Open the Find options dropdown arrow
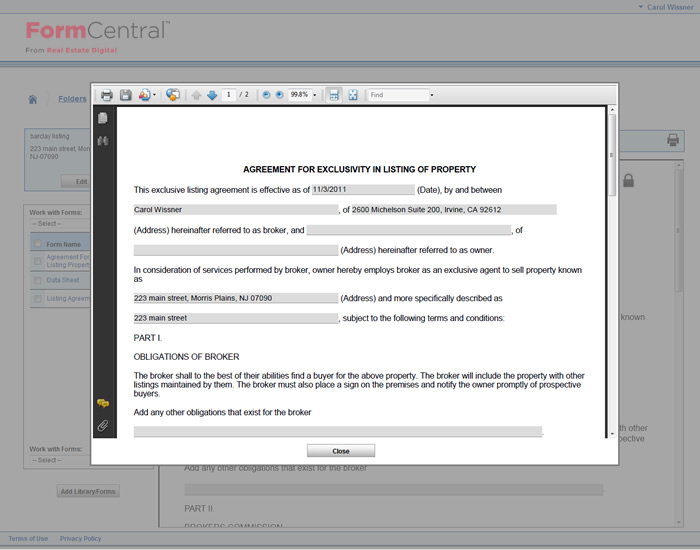The width and height of the screenshot is (700, 550). (432, 95)
